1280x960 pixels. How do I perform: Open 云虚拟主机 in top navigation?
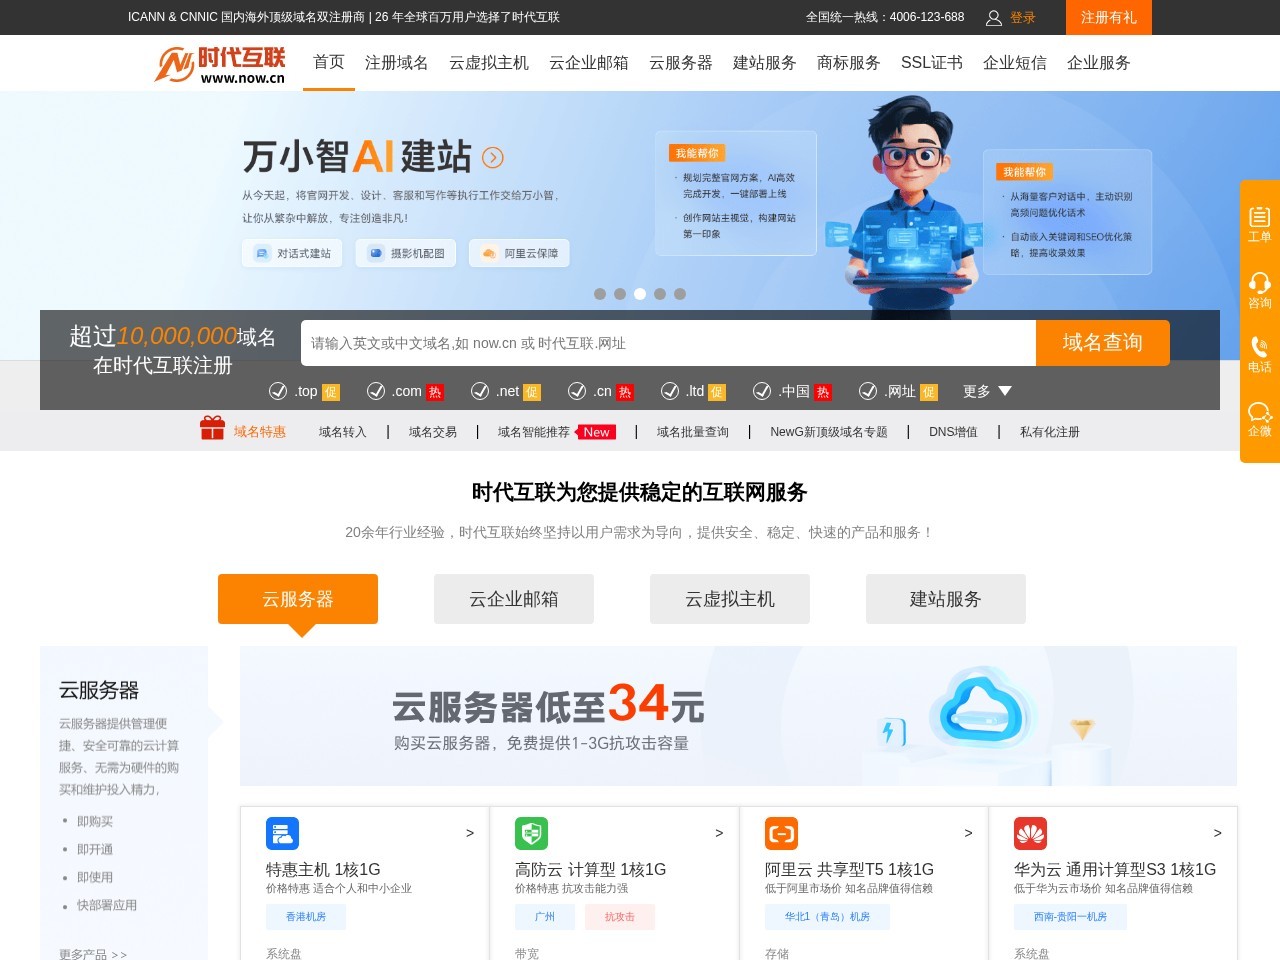(x=488, y=63)
